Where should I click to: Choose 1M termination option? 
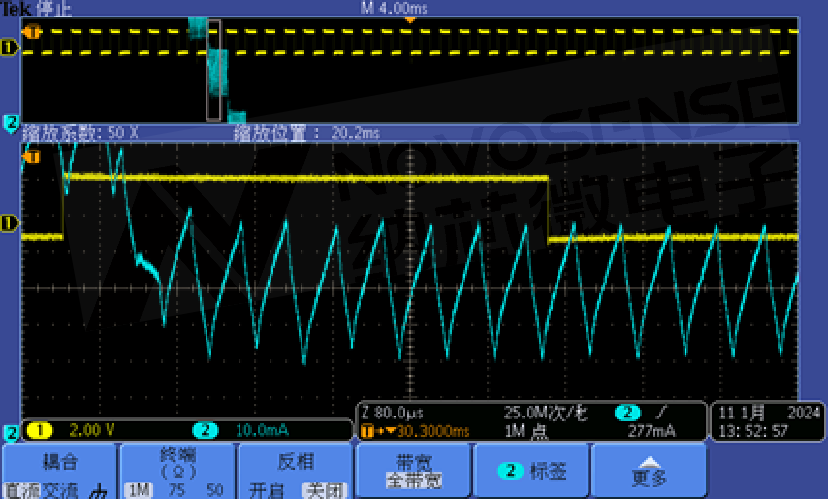pos(137,491)
